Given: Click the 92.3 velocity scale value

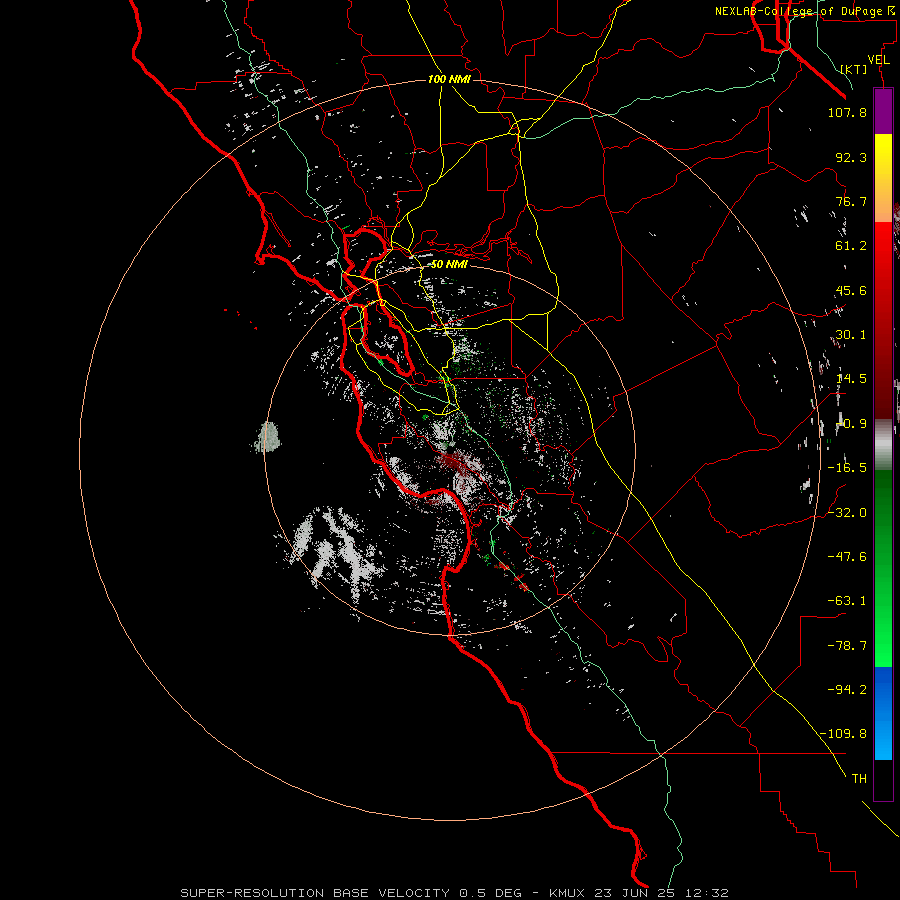Looking at the screenshot, I should click(x=851, y=157).
